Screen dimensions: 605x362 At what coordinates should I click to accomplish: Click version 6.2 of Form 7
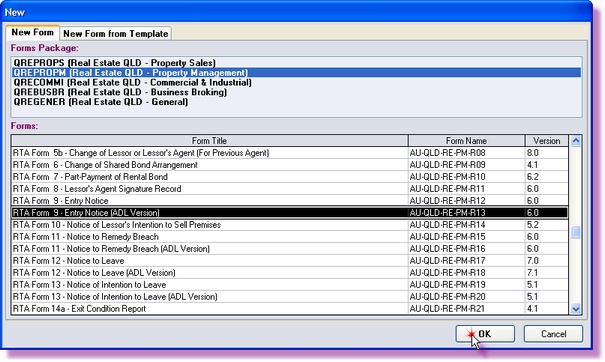click(533, 177)
